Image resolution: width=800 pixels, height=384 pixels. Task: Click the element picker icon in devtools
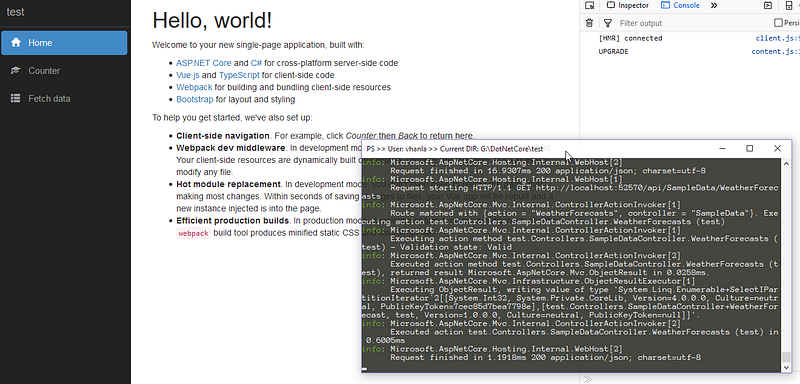point(590,6)
